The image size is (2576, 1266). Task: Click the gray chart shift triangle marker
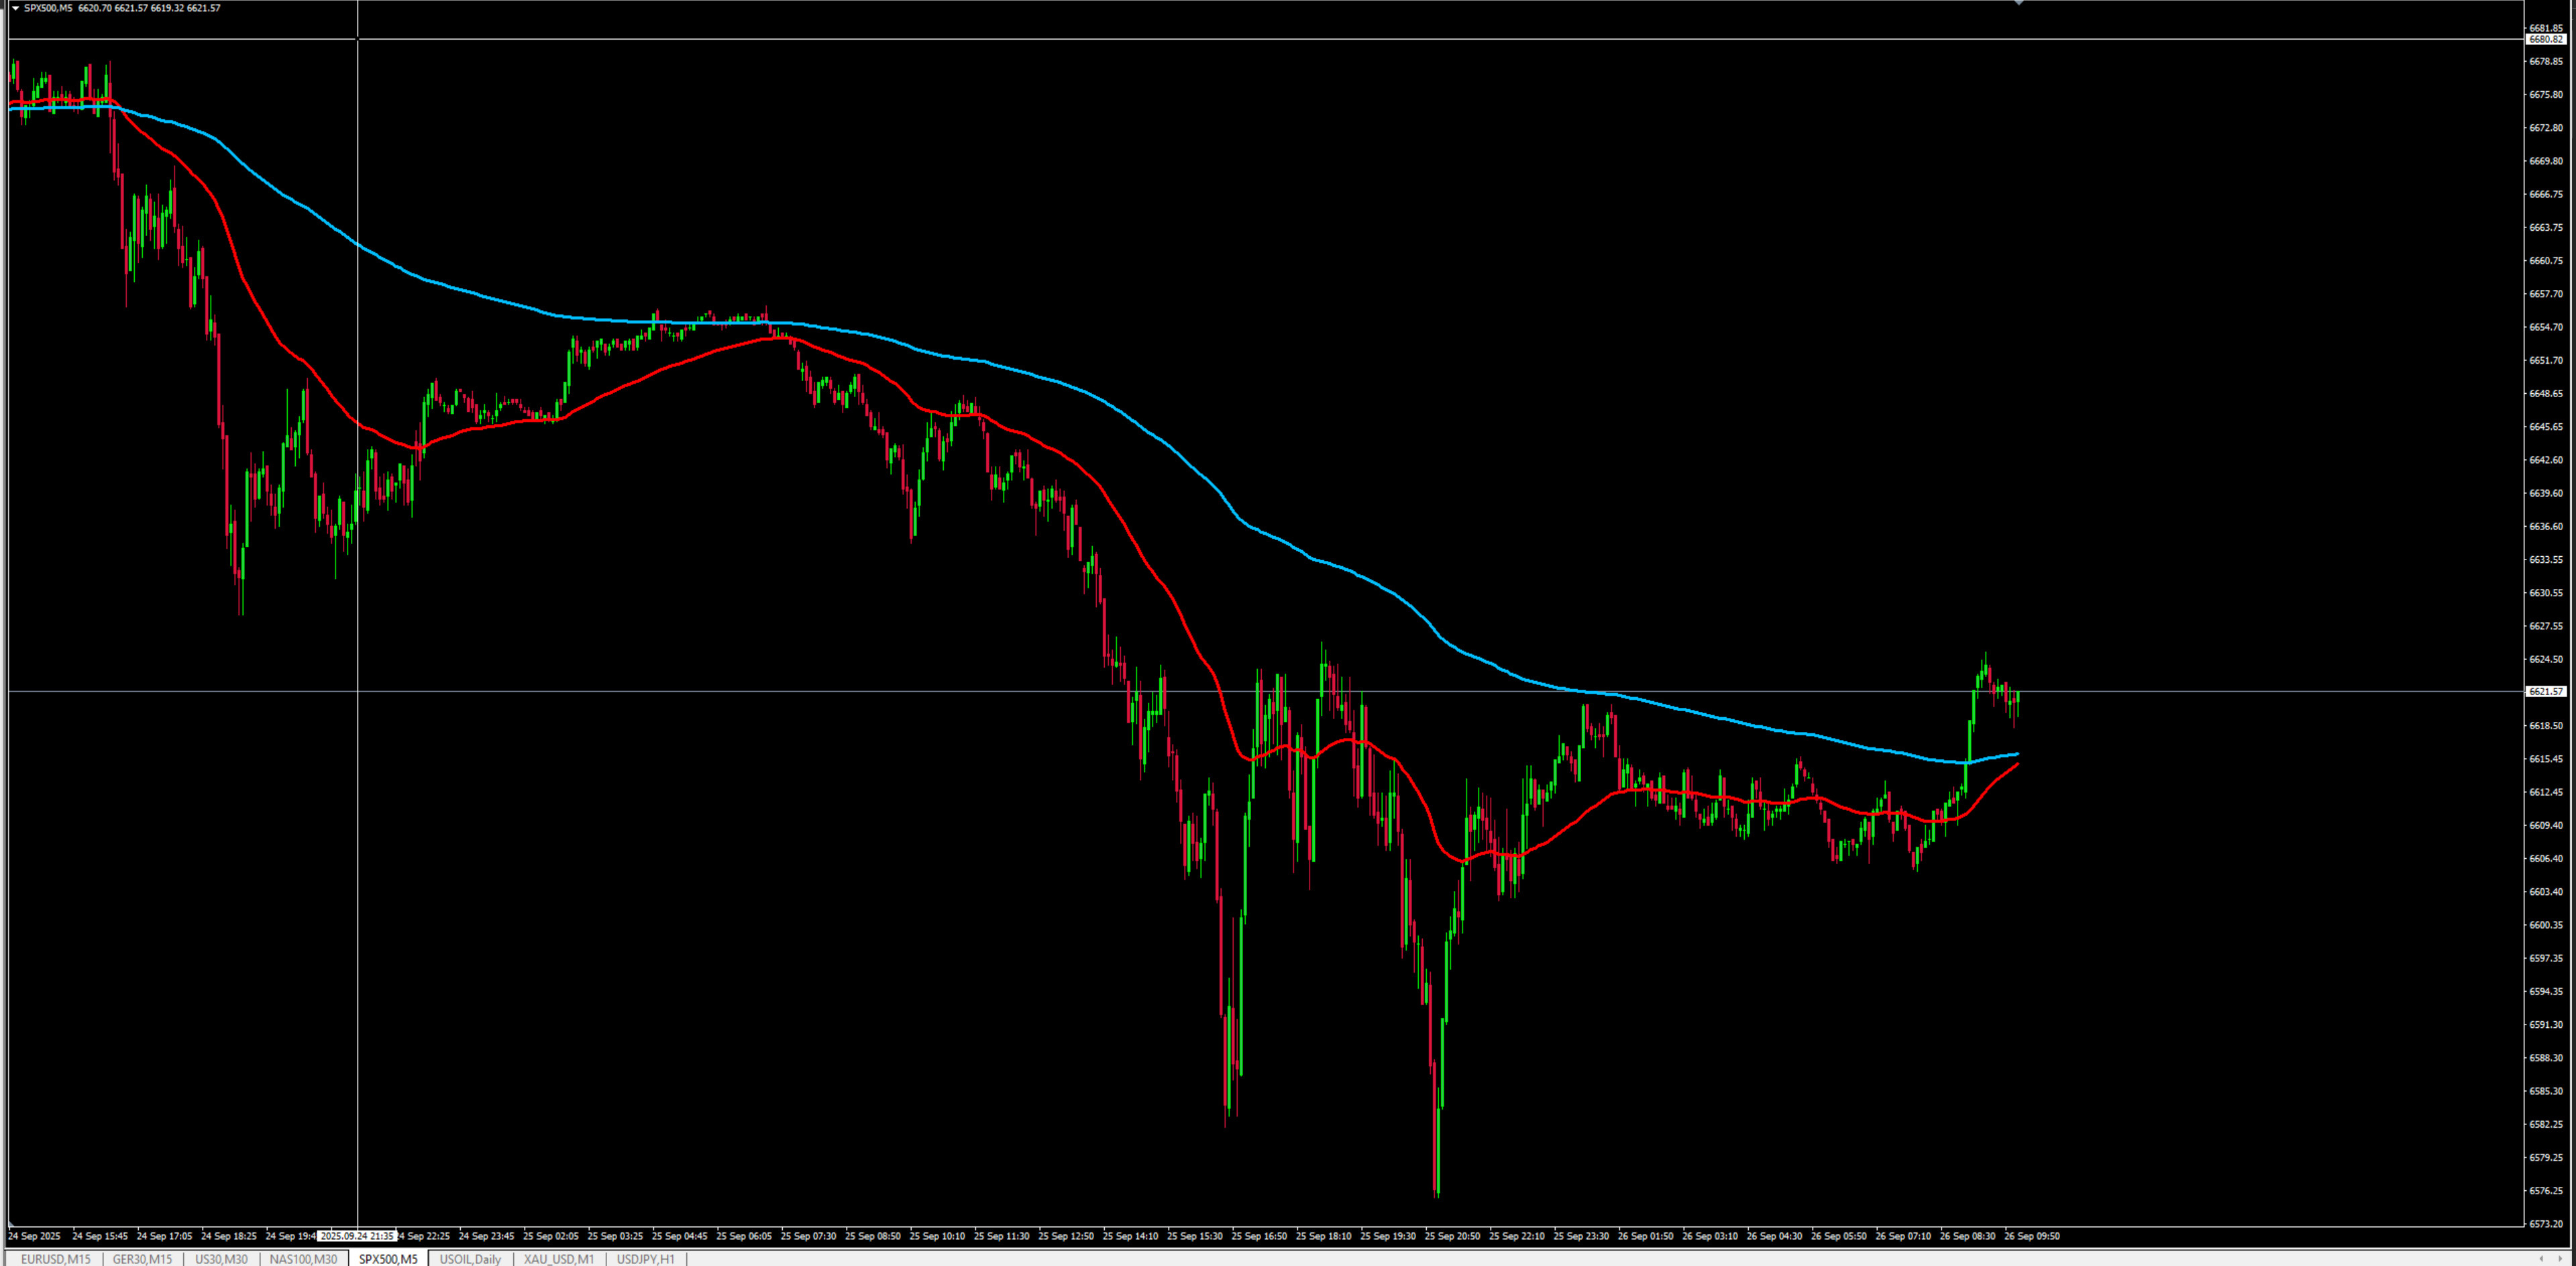(2019, 3)
